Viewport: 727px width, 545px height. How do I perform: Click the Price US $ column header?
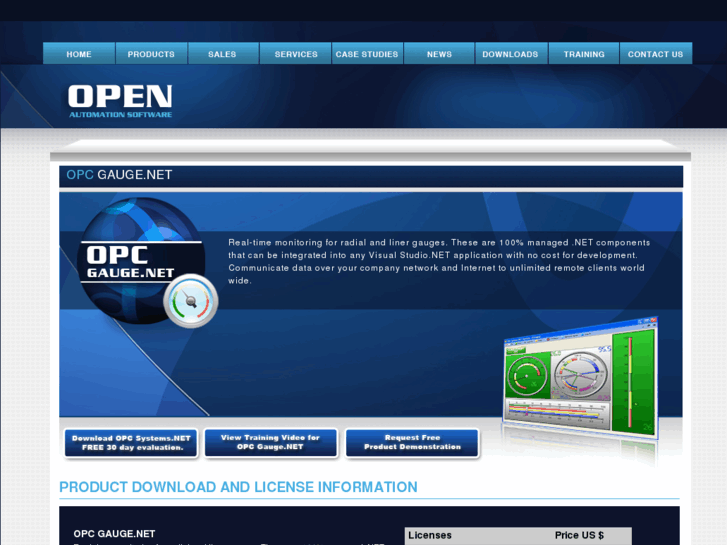click(x=579, y=535)
